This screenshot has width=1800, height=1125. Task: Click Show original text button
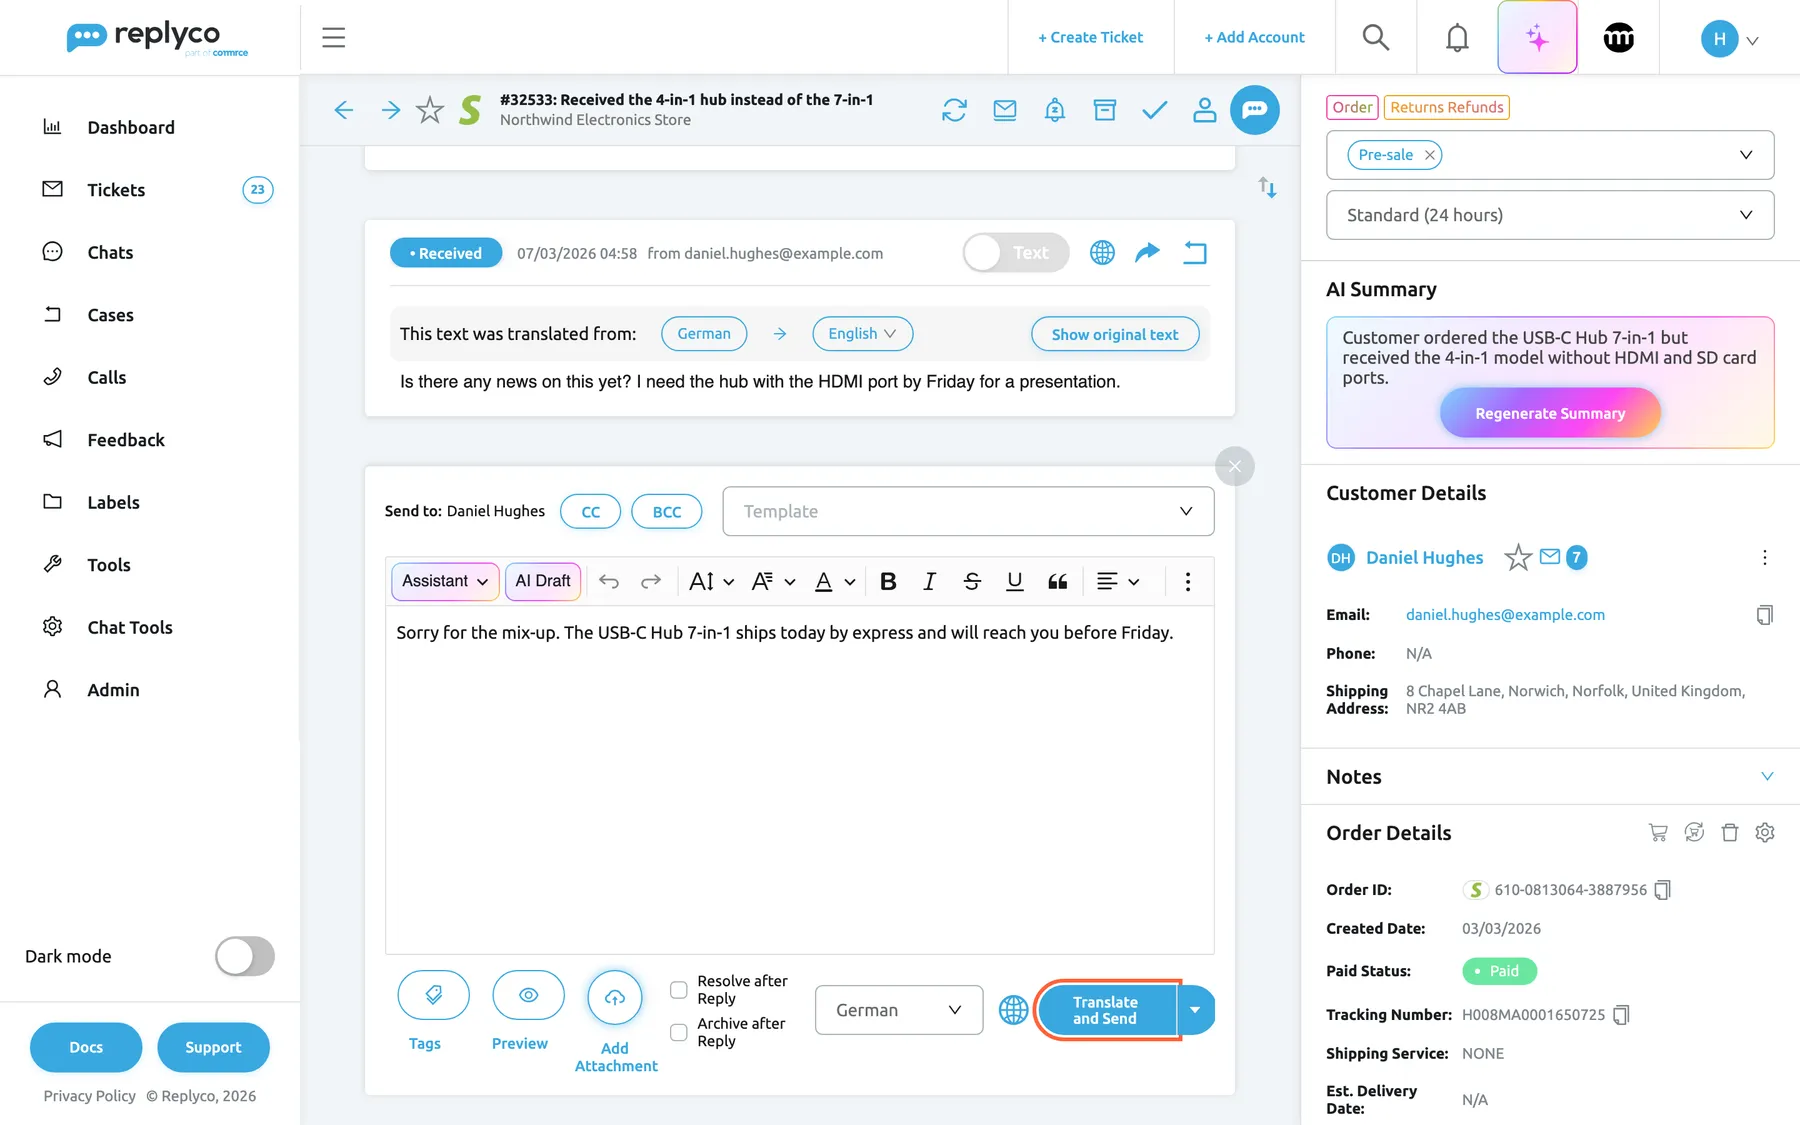[1115, 334]
